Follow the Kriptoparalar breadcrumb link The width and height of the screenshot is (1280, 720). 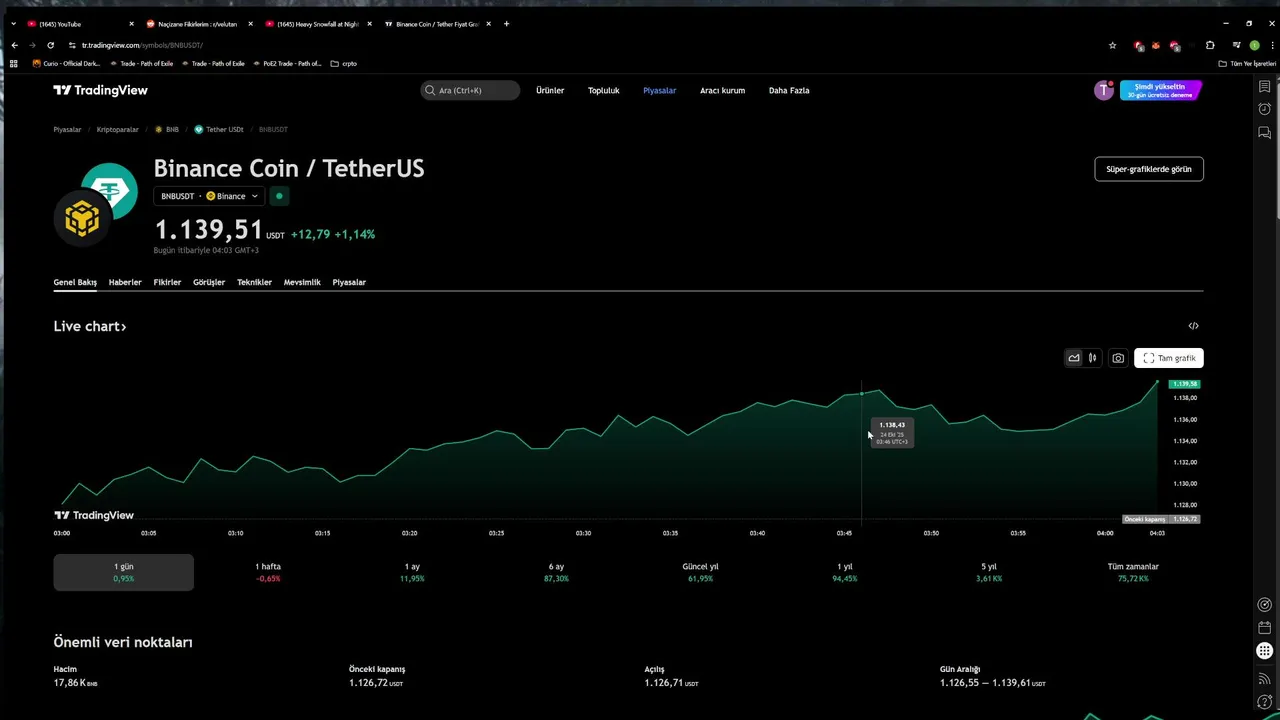[118, 129]
